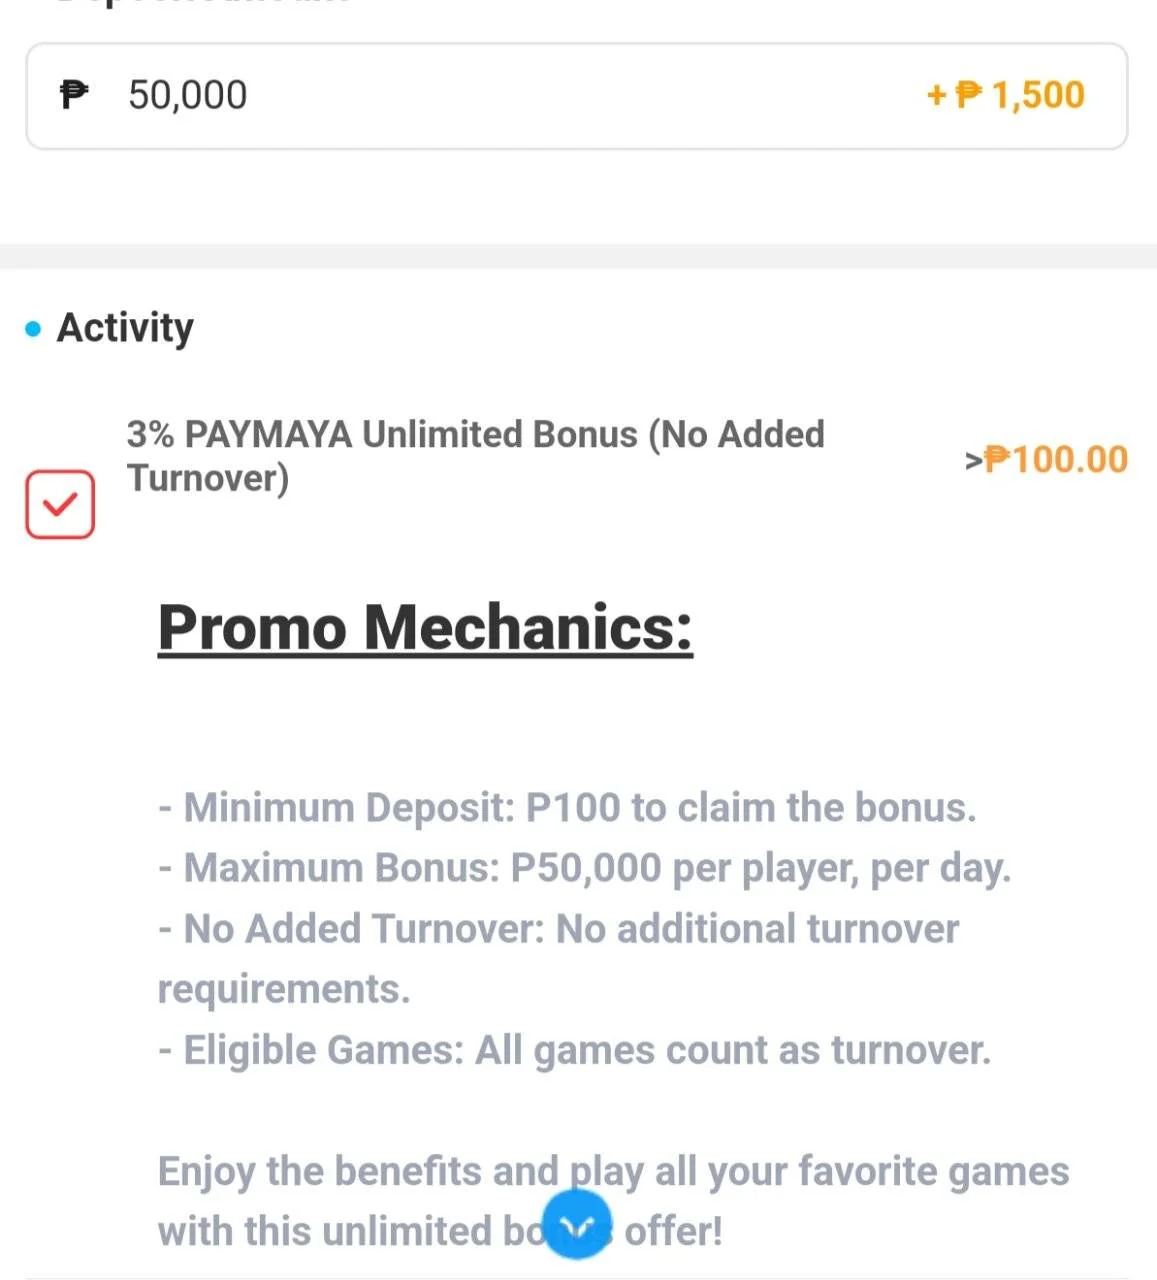Uncheck the 3% PAYMAYA Unlimited Bonus checkbox
Image resolution: width=1157 pixels, height=1280 pixels.
point(60,504)
